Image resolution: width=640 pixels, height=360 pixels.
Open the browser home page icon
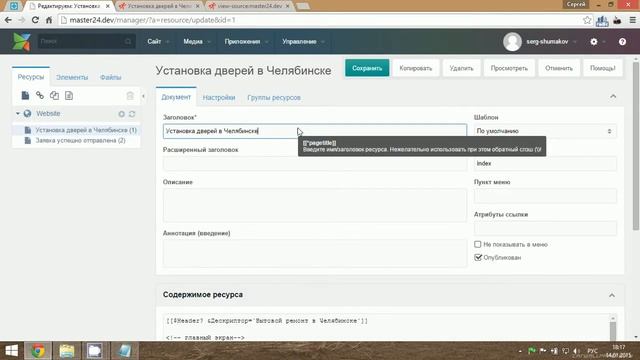click(x=49, y=20)
